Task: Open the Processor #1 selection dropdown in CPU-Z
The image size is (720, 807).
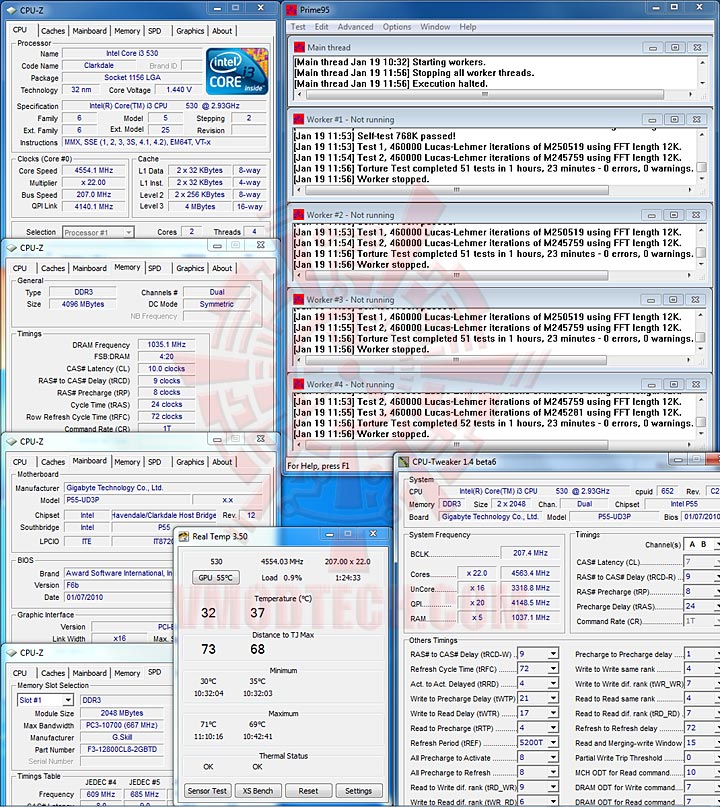Action: point(128,233)
